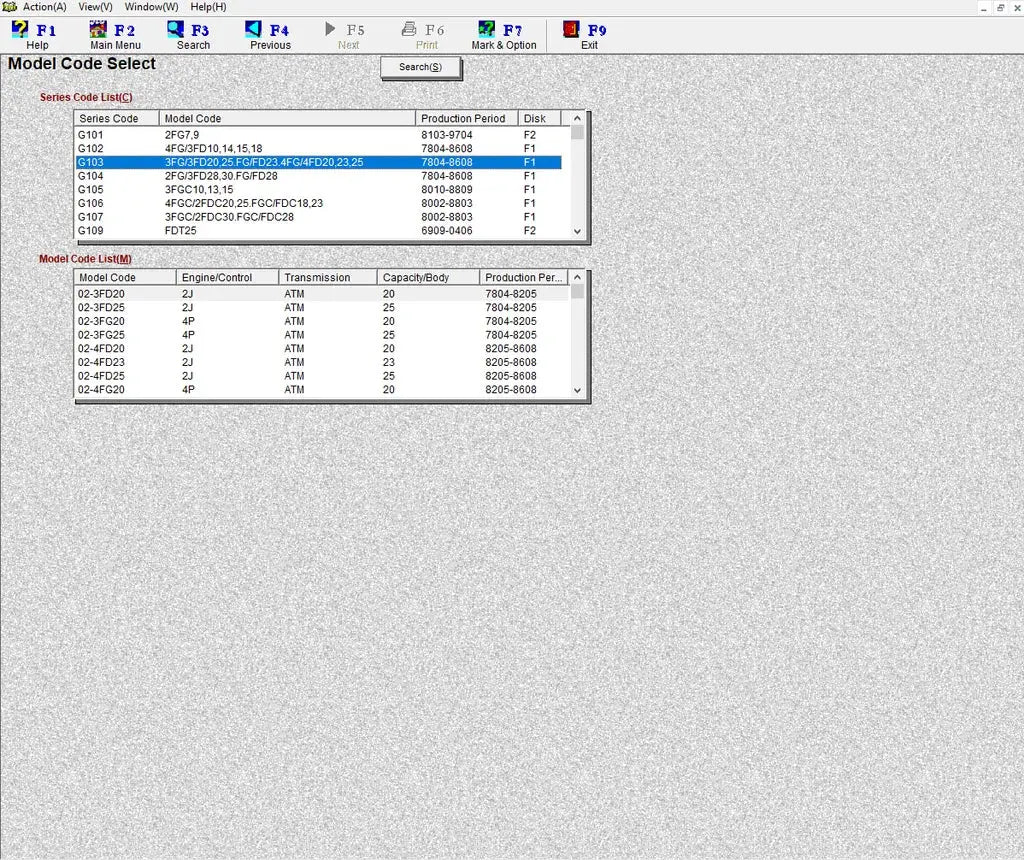Go back with F4 Previous icon
The height and width of the screenshot is (860, 1024).
coord(254,30)
